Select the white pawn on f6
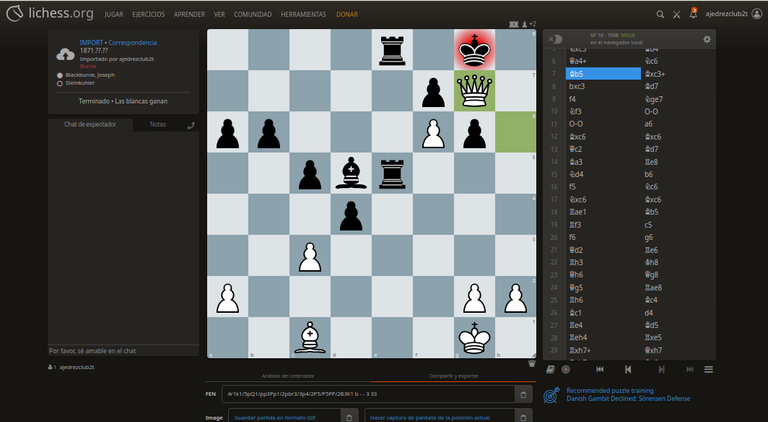This screenshot has width=768, height=422. coord(433,132)
